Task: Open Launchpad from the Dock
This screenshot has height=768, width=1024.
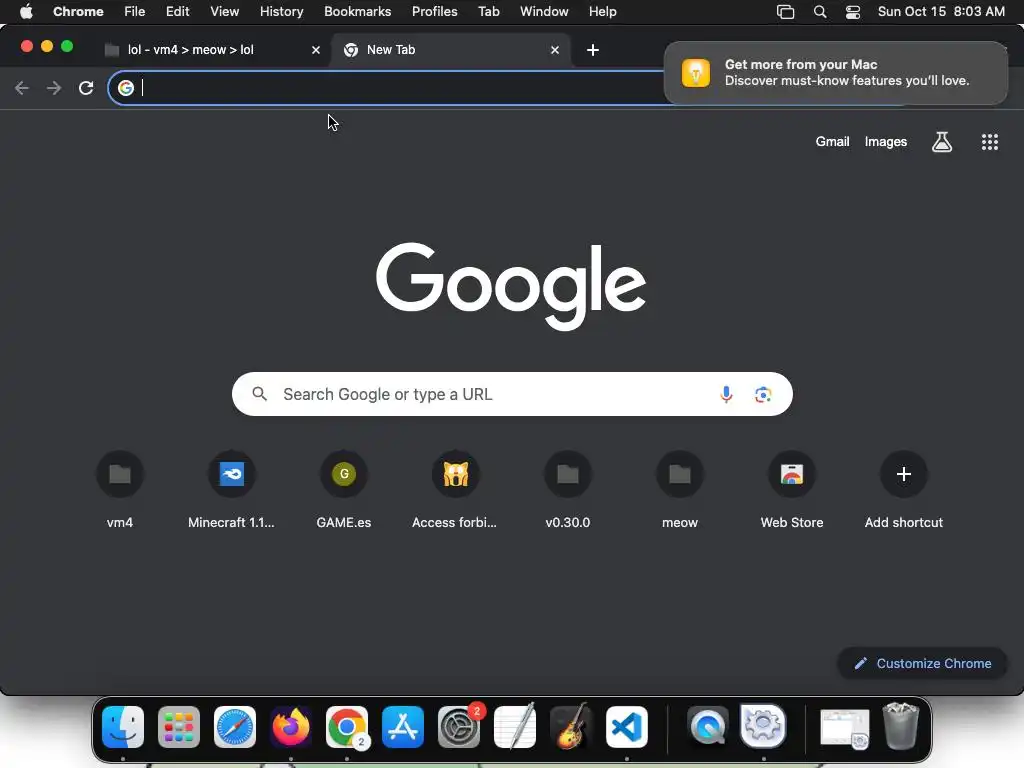Action: click(x=179, y=727)
